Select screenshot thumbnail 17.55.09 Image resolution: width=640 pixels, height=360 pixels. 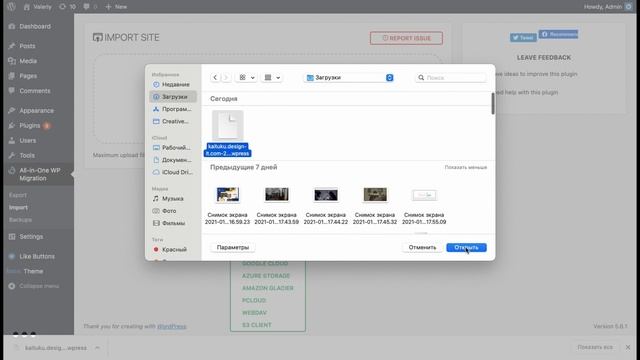point(424,196)
